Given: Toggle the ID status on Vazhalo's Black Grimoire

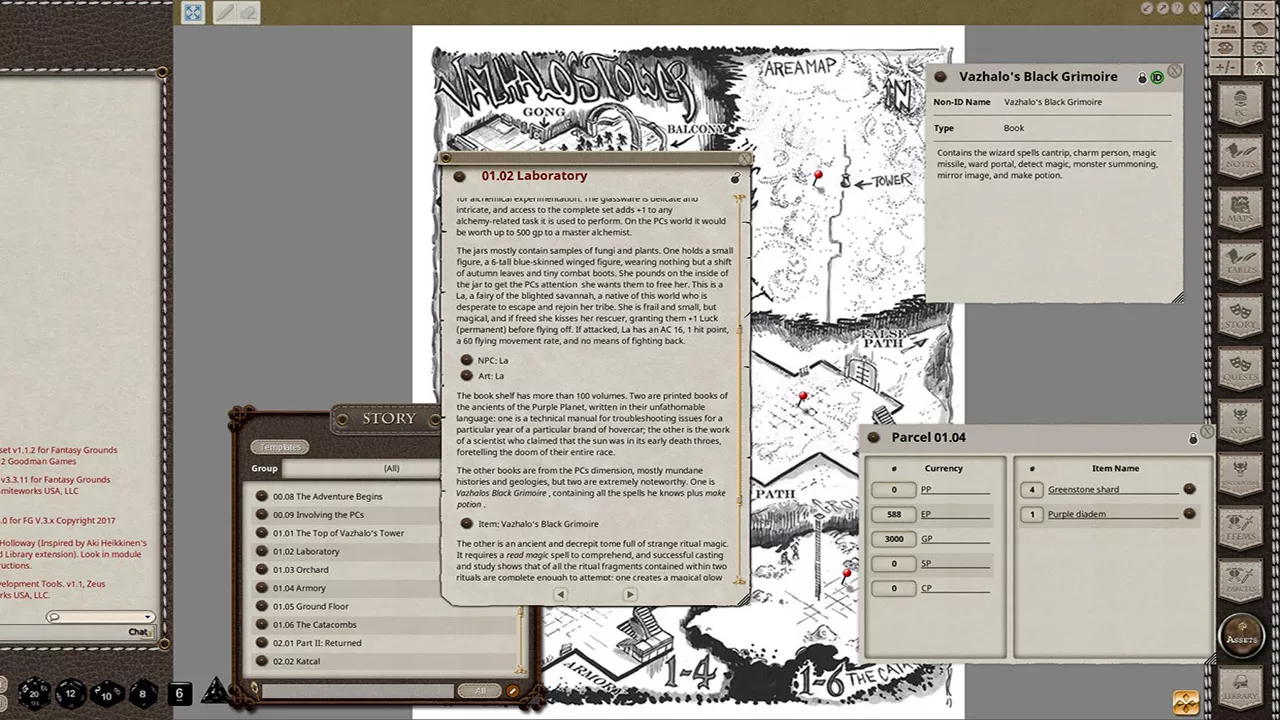Looking at the screenshot, I should tap(1157, 77).
